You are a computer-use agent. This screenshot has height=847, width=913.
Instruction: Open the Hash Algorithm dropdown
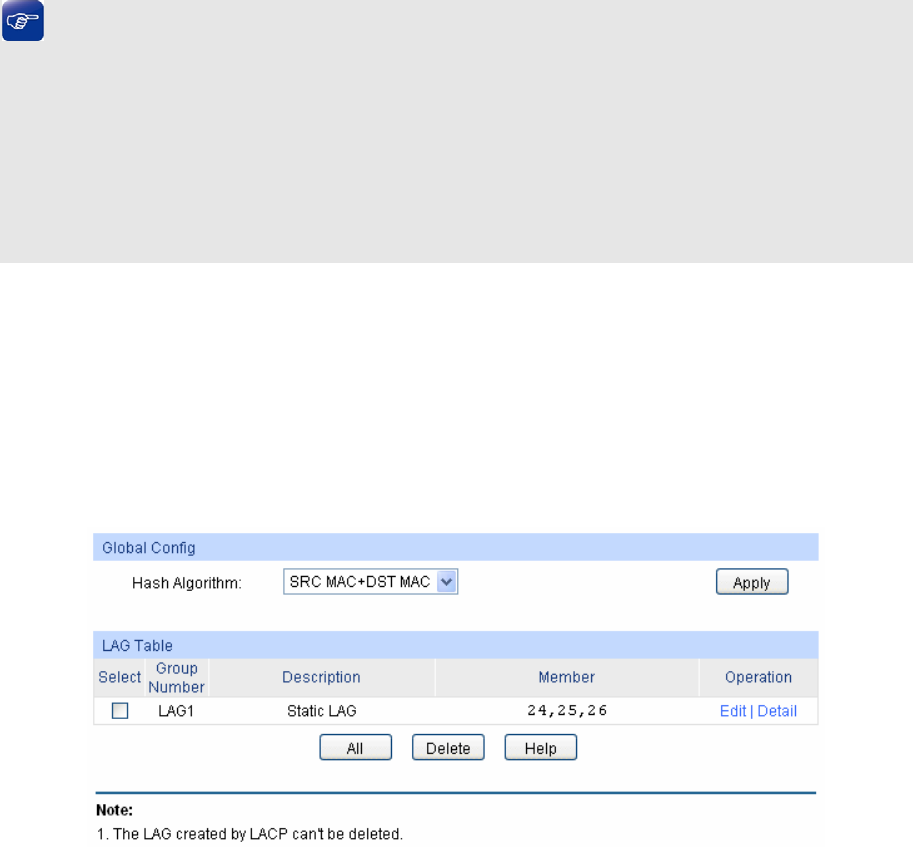370,582
